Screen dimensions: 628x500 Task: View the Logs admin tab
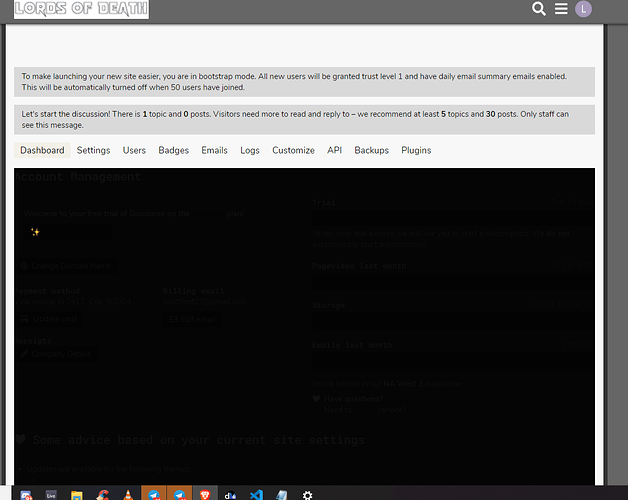tap(250, 150)
